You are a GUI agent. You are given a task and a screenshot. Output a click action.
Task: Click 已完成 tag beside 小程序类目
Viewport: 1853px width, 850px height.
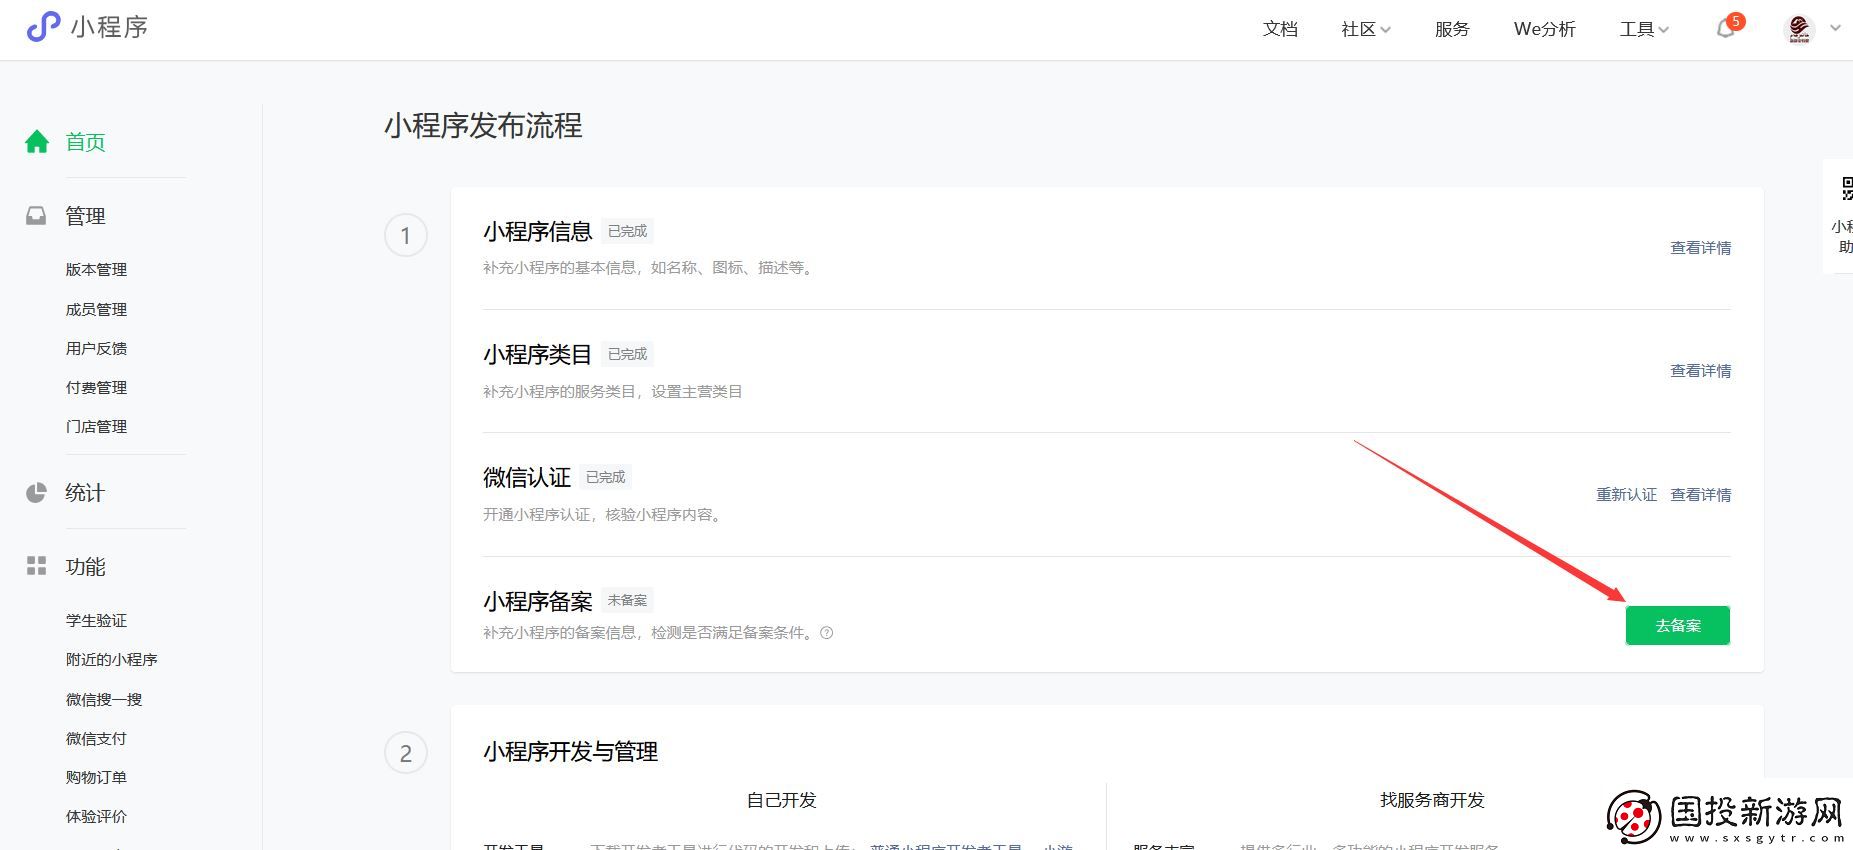point(627,354)
